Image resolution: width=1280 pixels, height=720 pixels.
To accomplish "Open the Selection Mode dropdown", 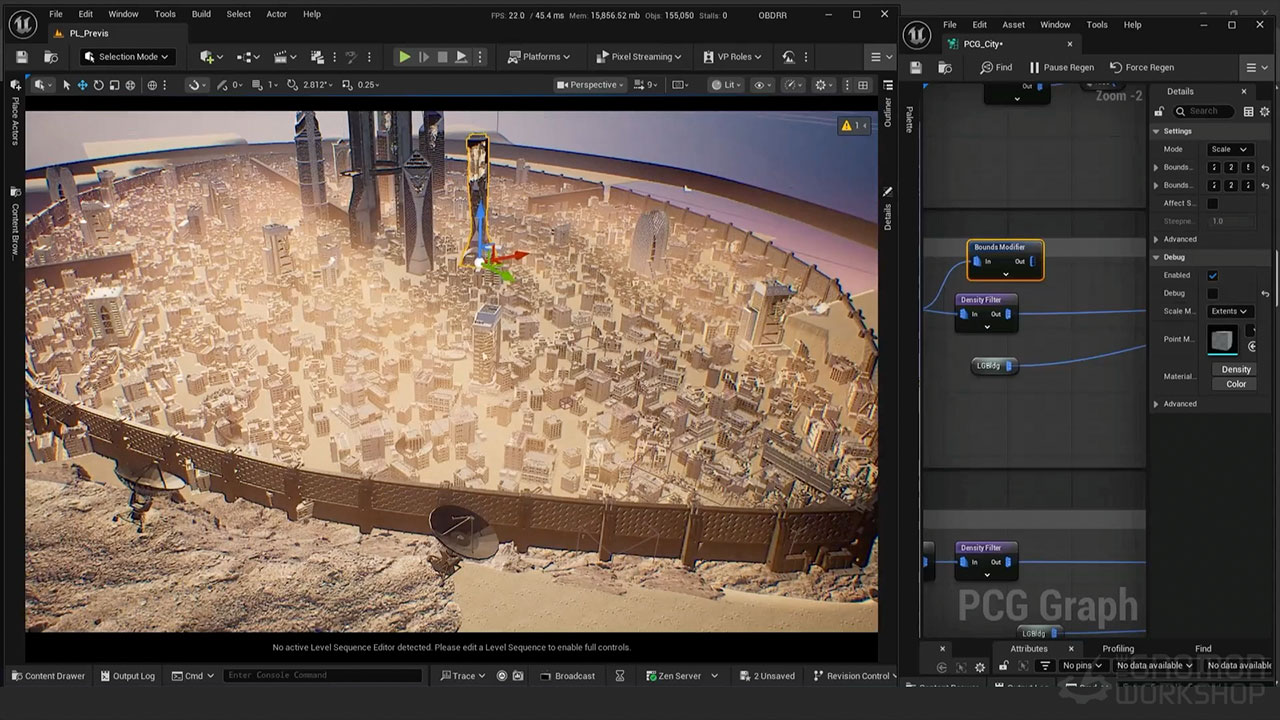I will (x=126, y=57).
